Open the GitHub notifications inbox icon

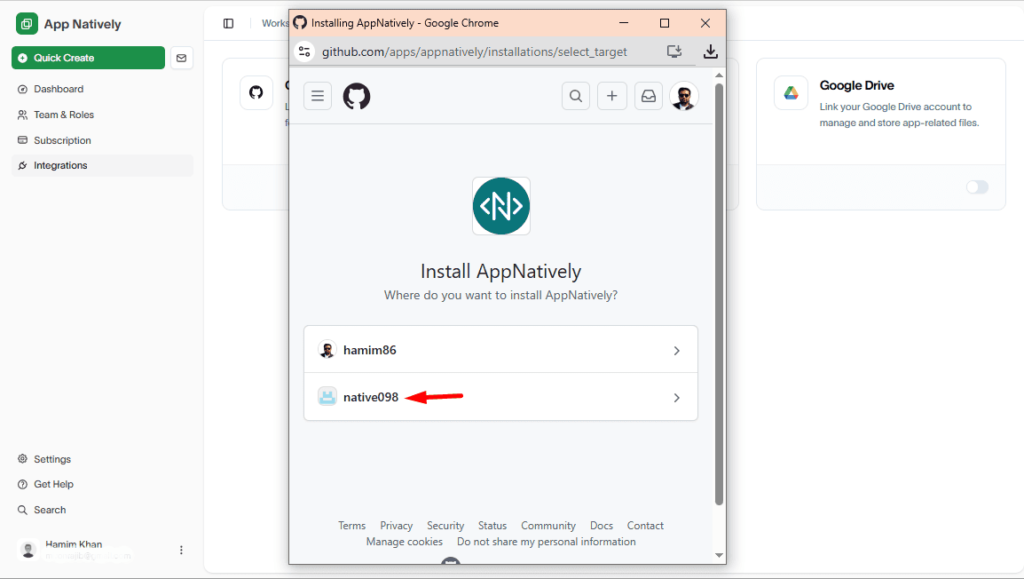(648, 96)
